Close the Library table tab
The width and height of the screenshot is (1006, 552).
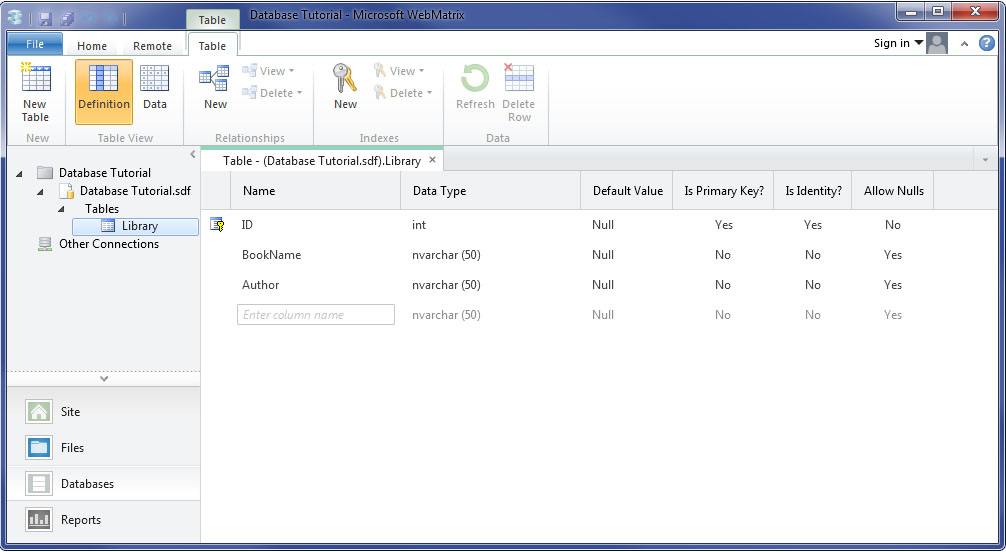point(432,160)
